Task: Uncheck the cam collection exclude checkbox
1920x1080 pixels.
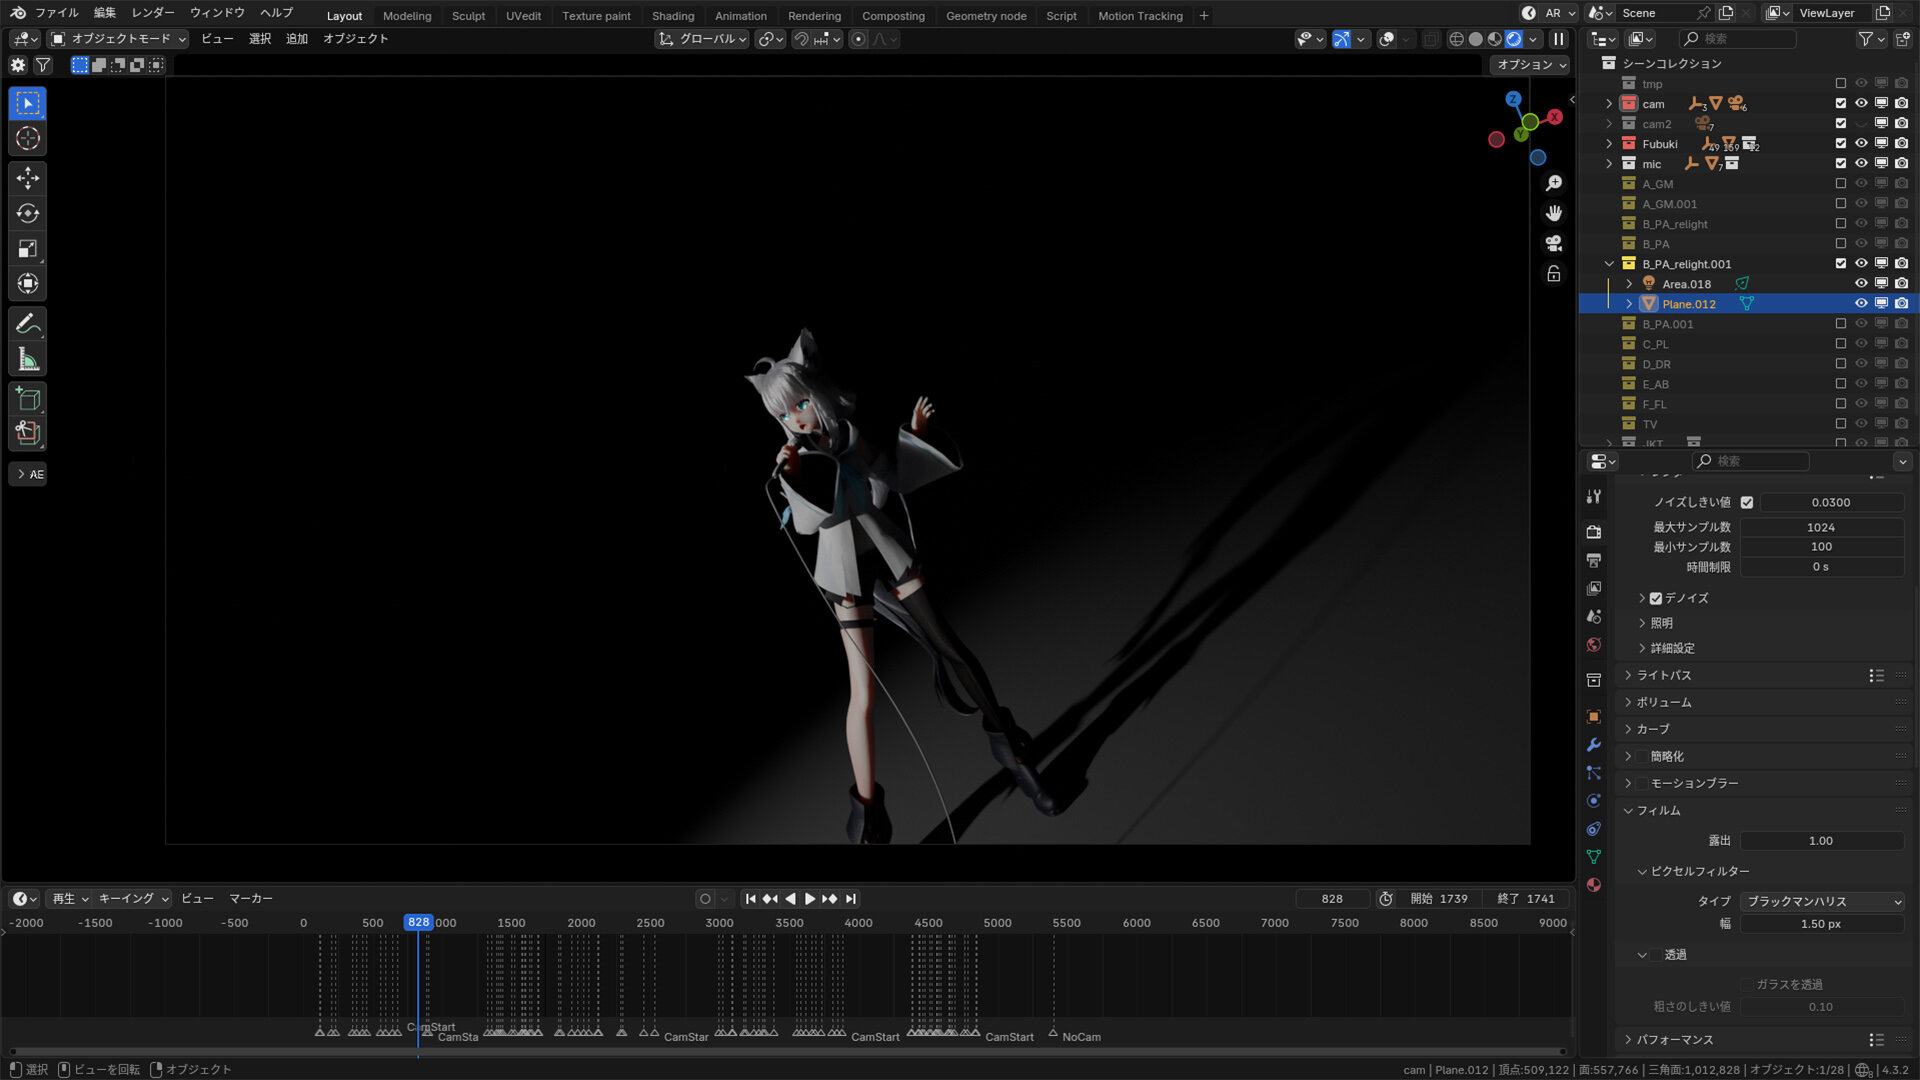Action: pos(1840,104)
